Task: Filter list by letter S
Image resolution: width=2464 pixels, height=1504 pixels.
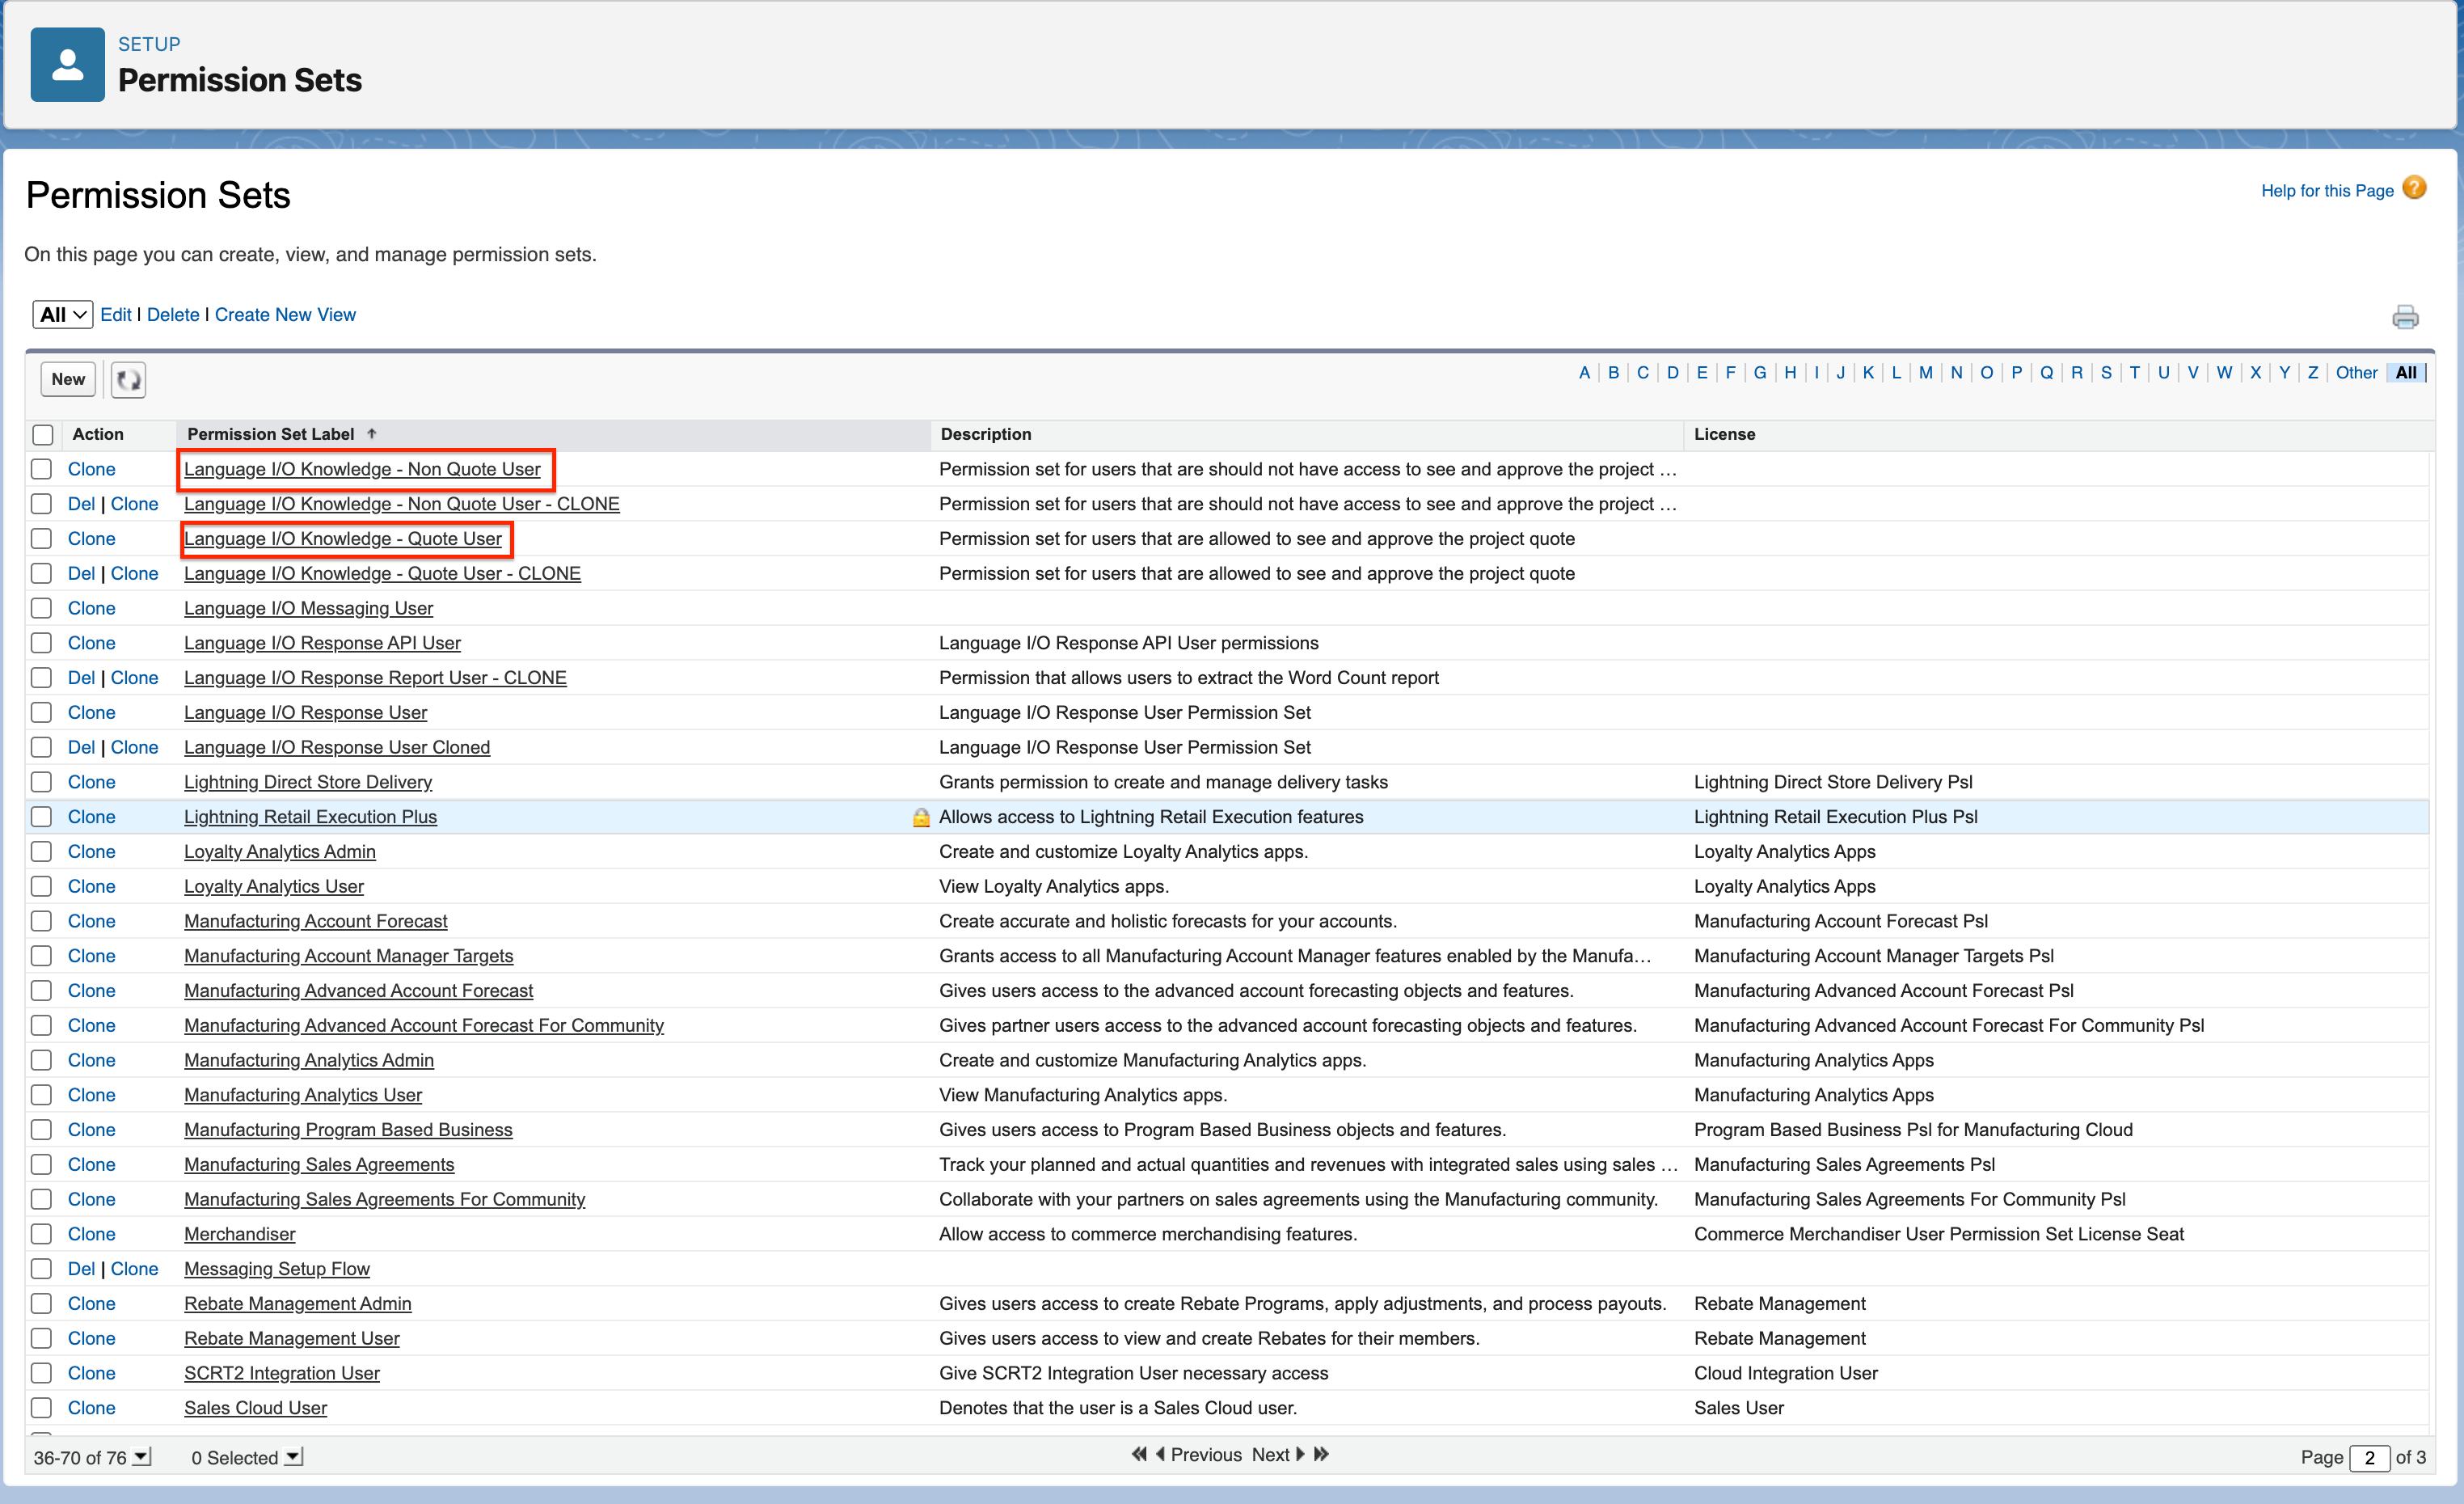Action: 2106,373
